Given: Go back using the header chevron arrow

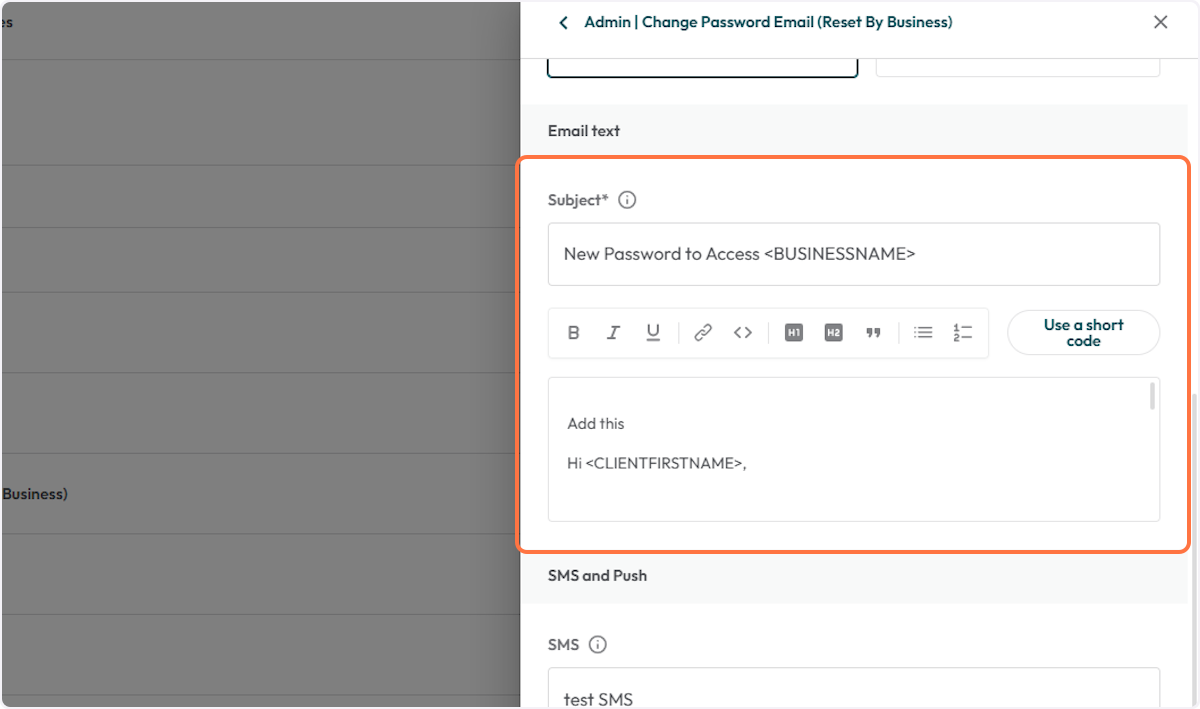Looking at the screenshot, I should [564, 22].
